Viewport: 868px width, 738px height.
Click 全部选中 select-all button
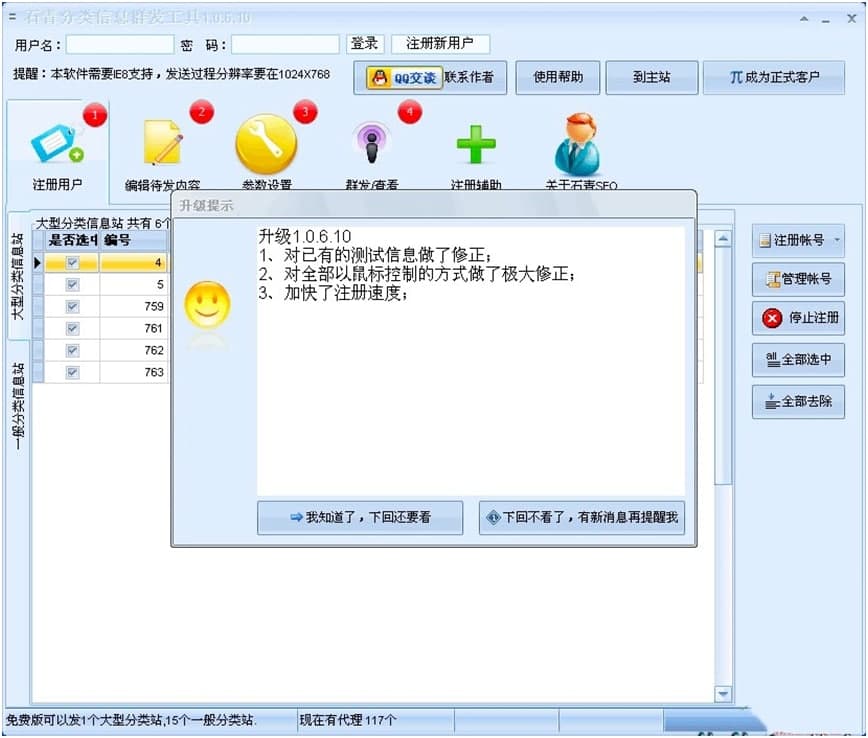[798, 360]
